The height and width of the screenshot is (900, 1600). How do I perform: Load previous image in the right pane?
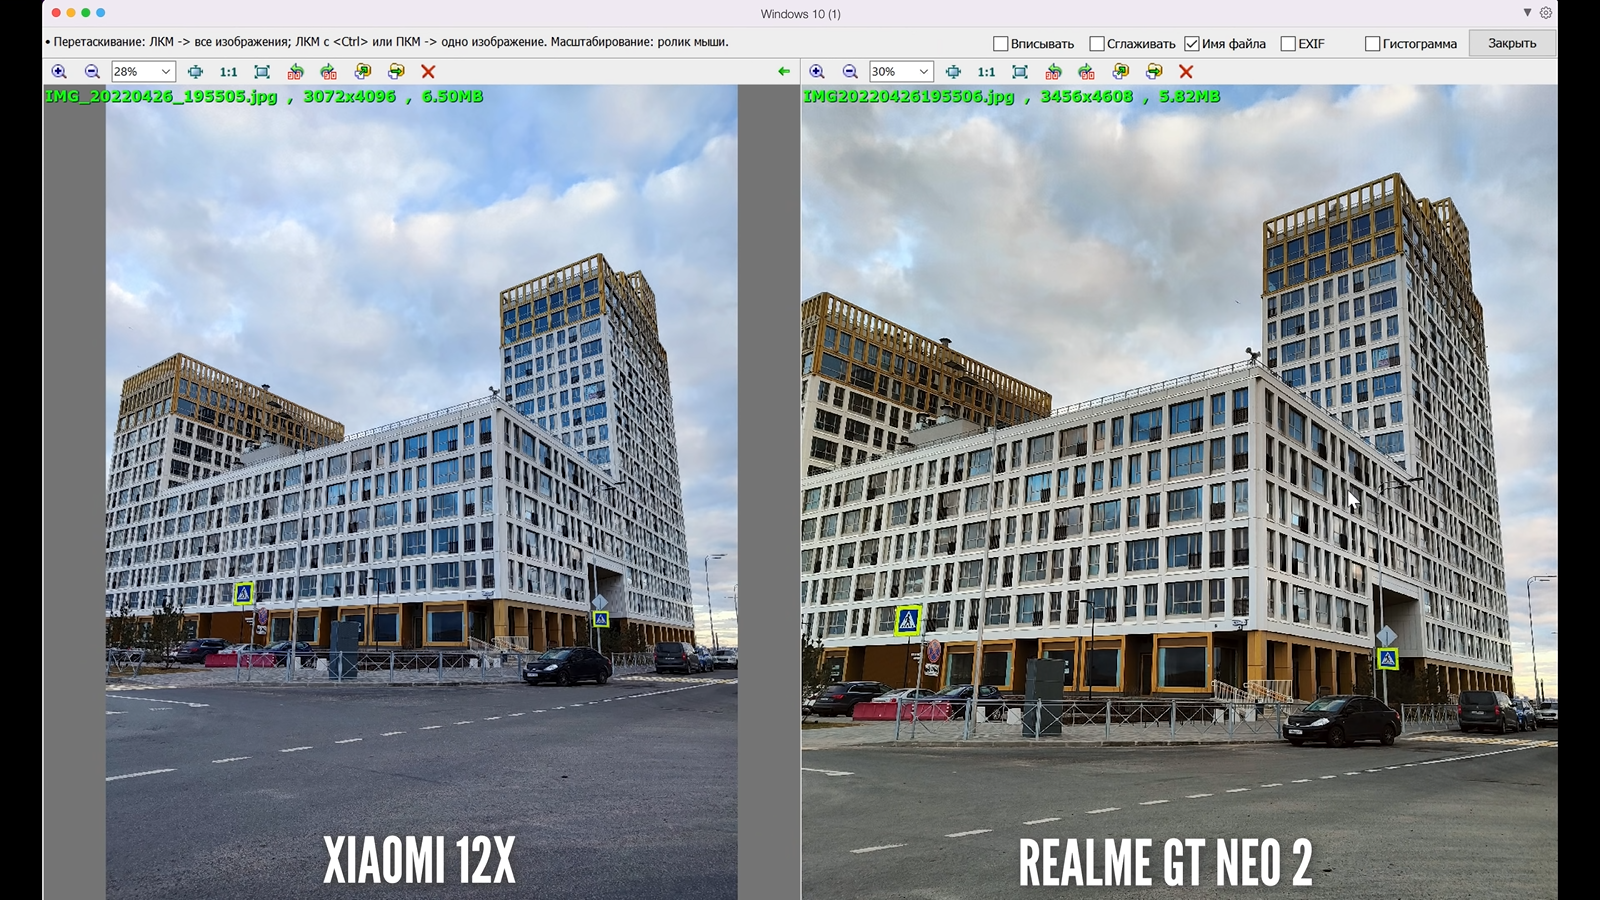[1121, 72]
